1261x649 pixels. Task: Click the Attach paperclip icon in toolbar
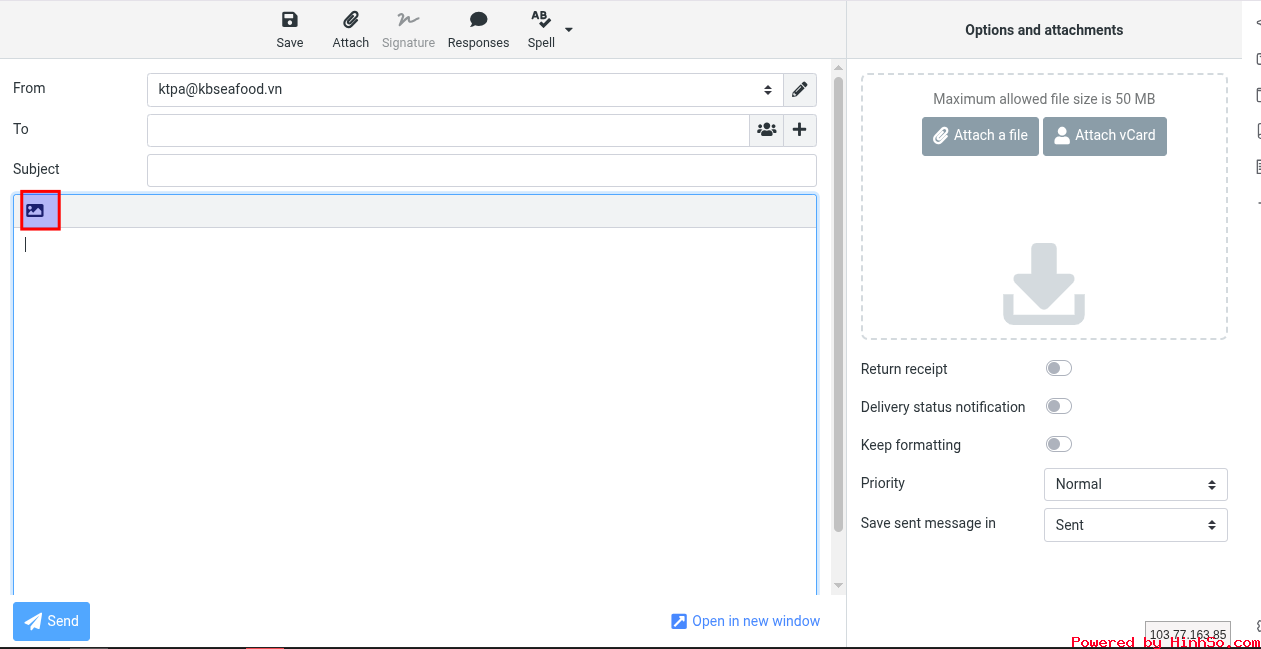[x=351, y=20]
